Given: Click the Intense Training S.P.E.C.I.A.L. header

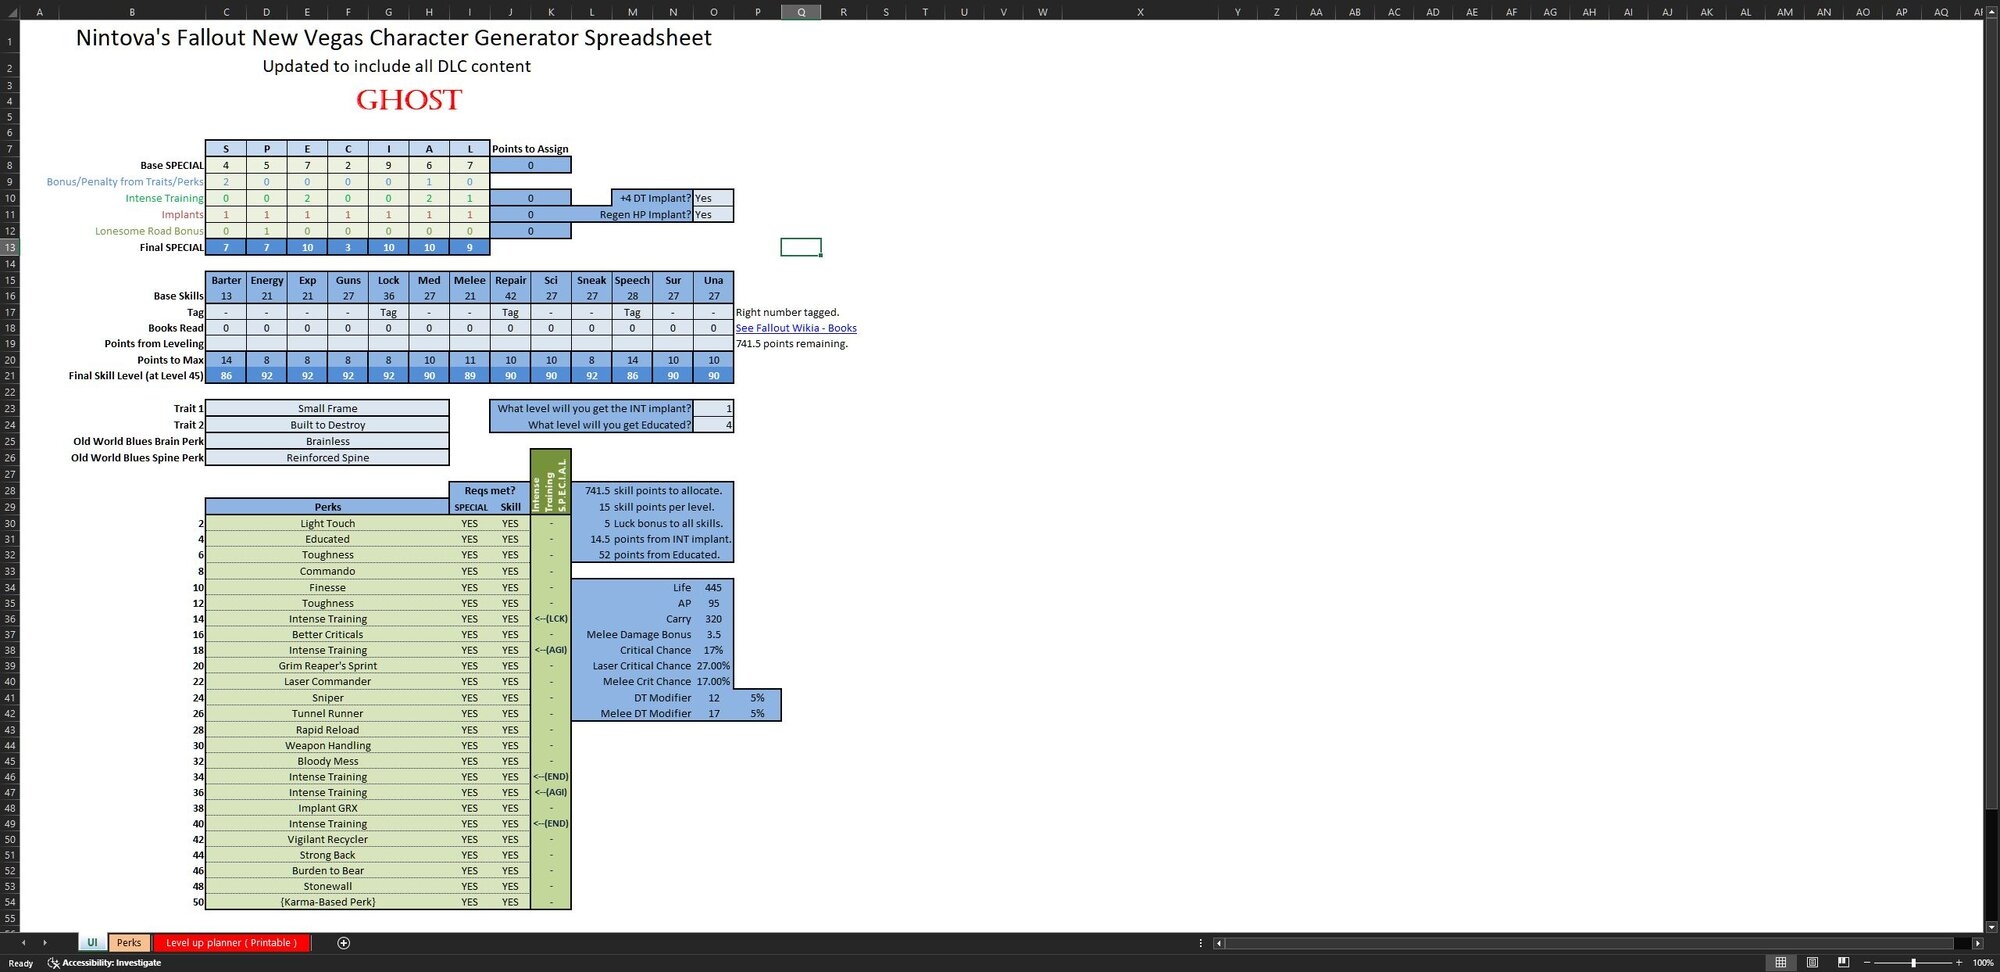Looking at the screenshot, I should pos(551,482).
